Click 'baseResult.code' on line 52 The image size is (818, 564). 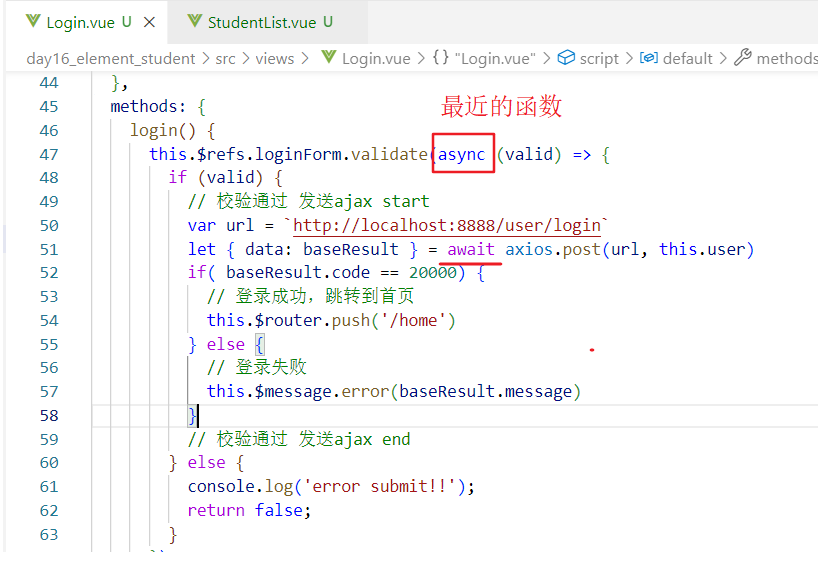pos(298,272)
